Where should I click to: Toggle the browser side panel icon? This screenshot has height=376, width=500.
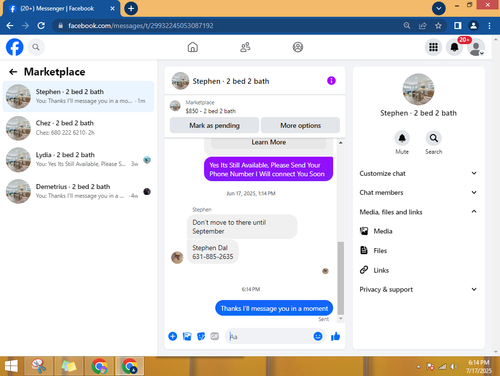(x=458, y=26)
